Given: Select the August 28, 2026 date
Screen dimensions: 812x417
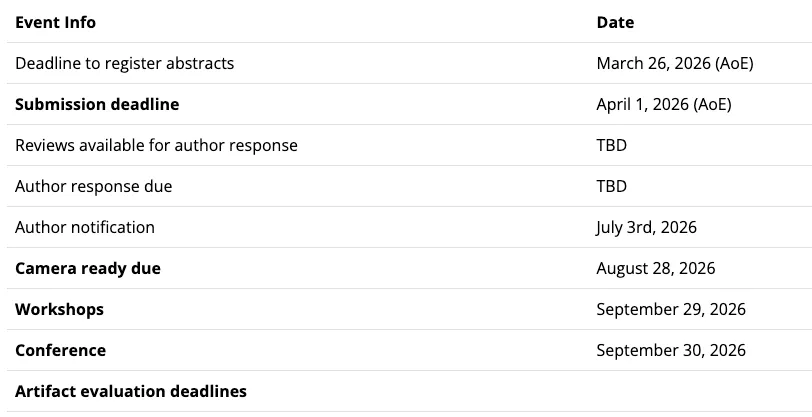Looking at the screenshot, I should tap(655, 268).
